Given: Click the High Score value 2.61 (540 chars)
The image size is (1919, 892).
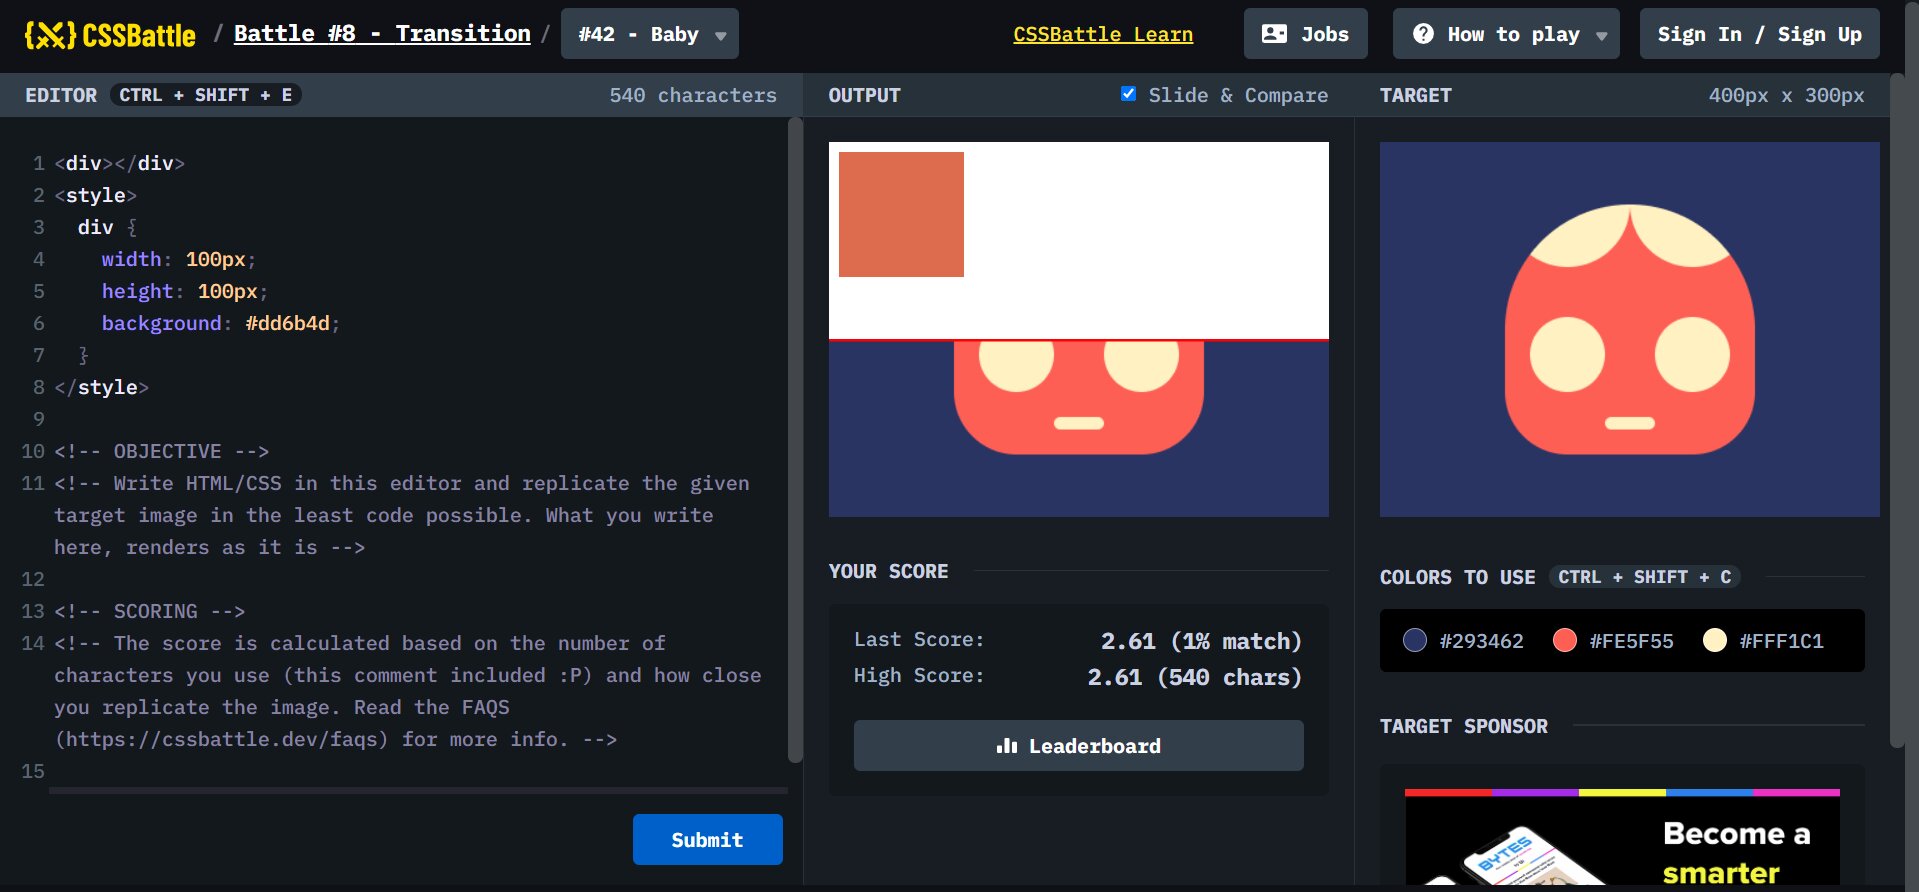Looking at the screenshot, I should tap(1195, 677).
